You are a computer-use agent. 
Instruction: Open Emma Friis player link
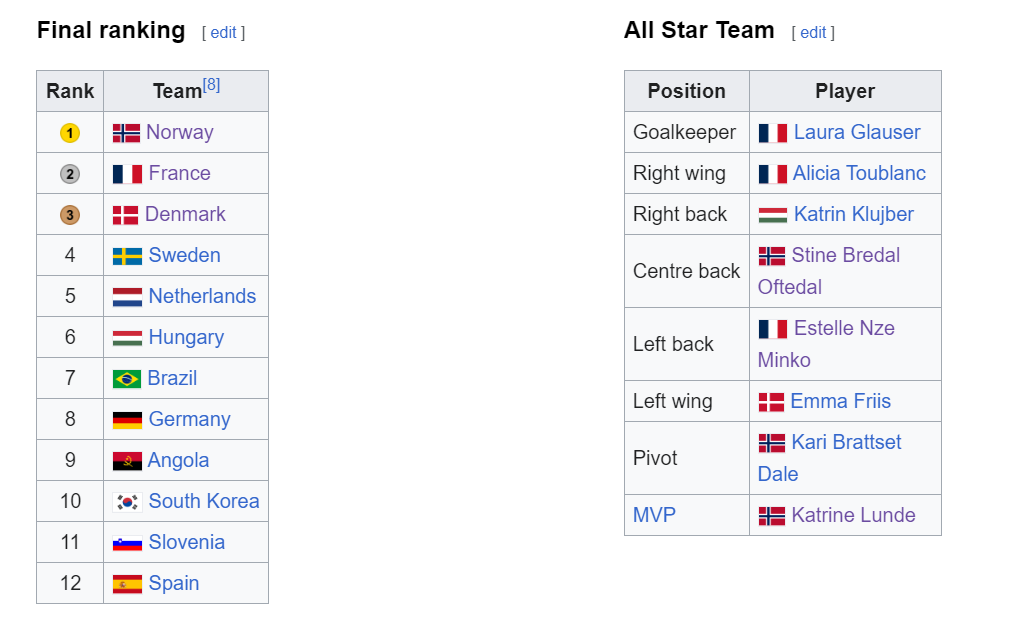(x=840, y=401)
